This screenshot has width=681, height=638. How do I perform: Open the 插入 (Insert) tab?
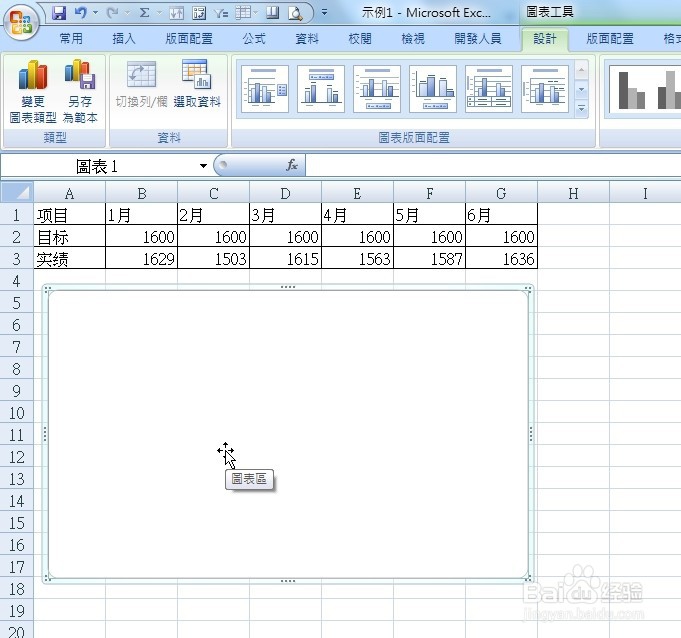(x=124, y=39)
